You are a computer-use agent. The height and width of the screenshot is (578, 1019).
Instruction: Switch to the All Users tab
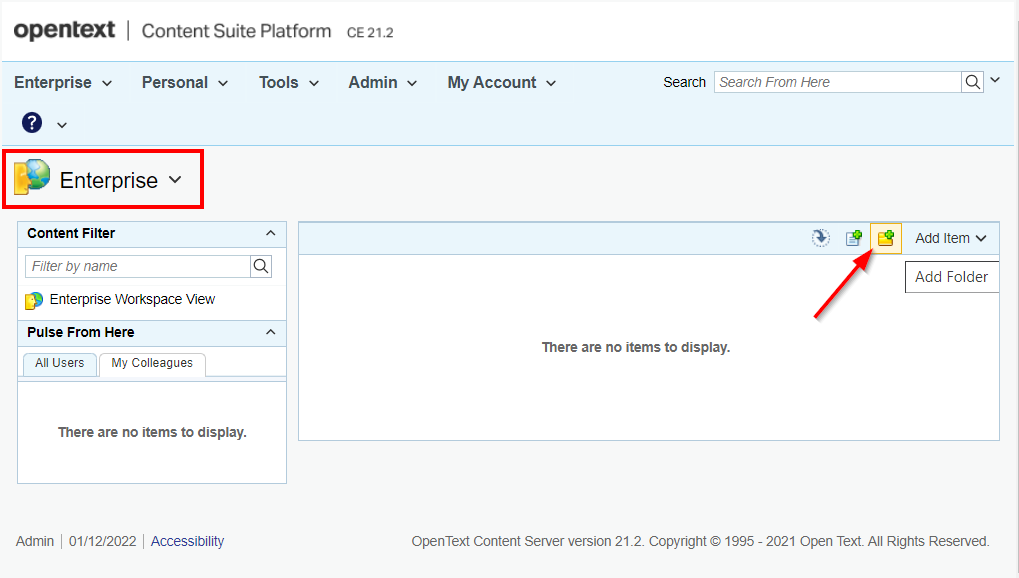click(x=59, y=363)
